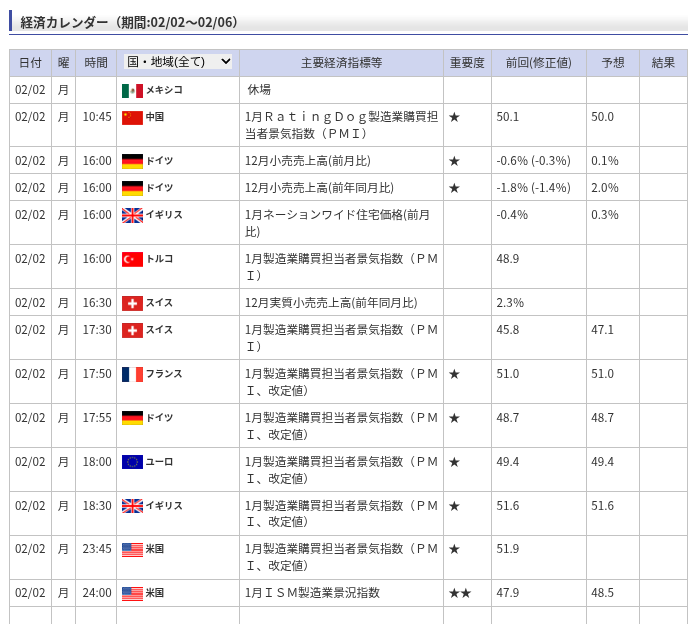Click the China flag icon
The width and height of the screenshot is (697, 624).
[x=132, y=117]
